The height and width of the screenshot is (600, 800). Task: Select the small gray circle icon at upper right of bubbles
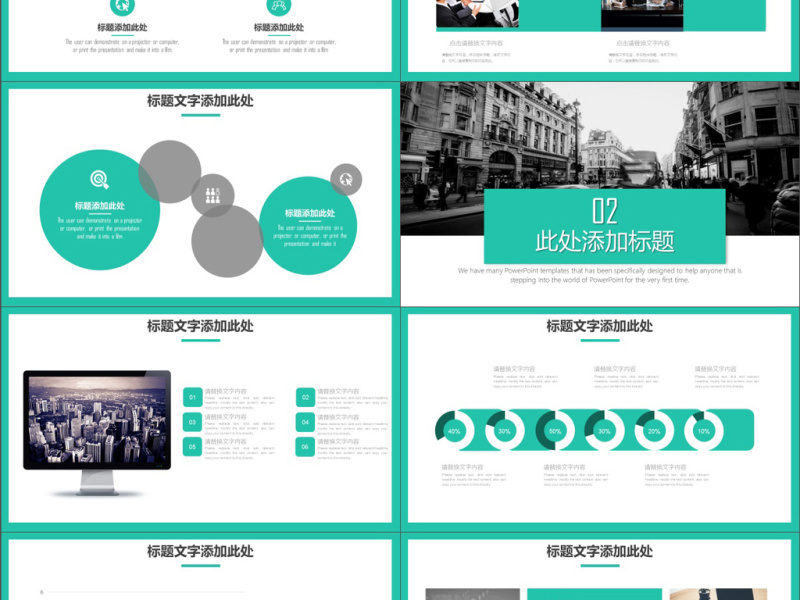[346, 180]
